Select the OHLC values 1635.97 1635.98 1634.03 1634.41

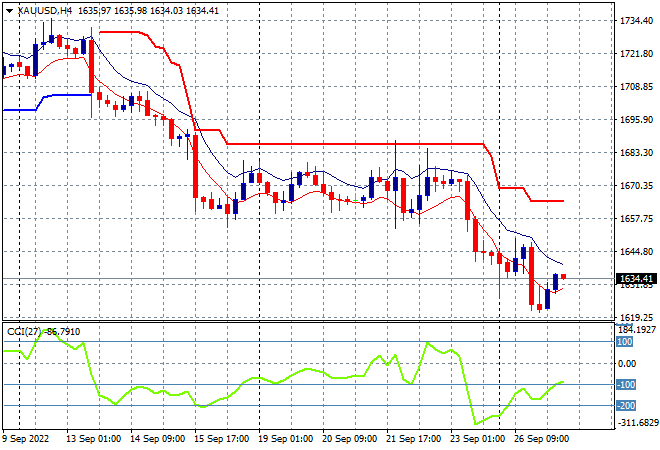[x=148, y=11]
